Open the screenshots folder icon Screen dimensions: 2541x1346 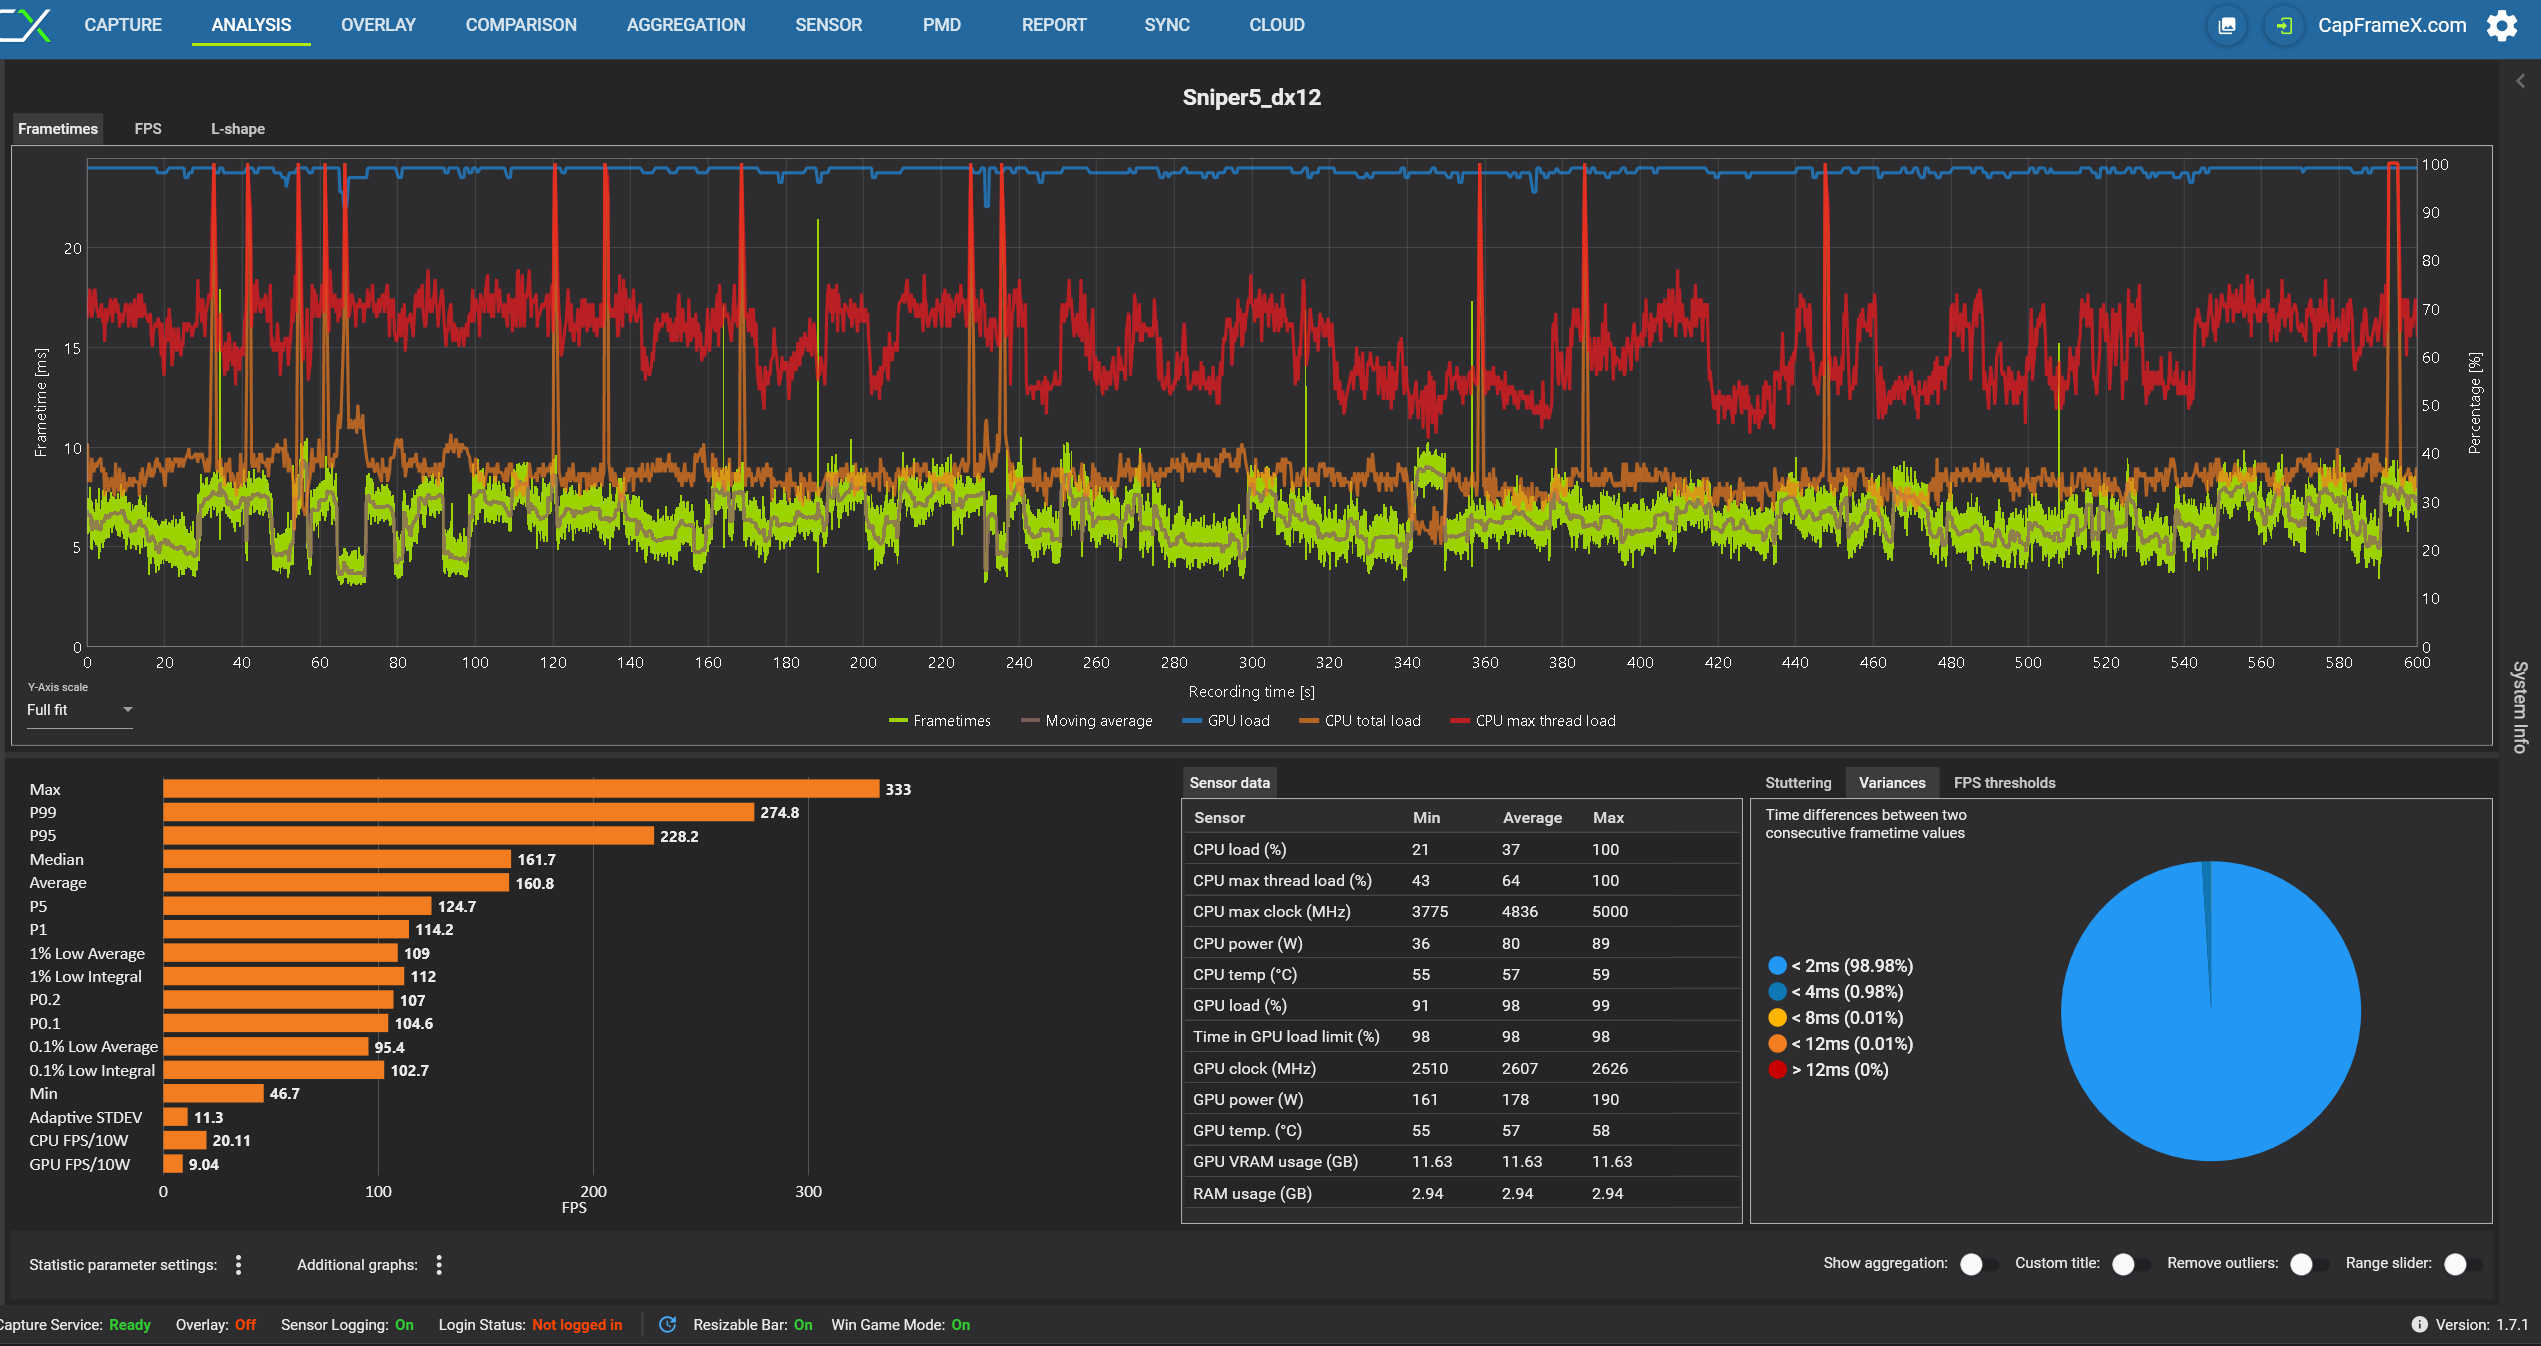2226,26
